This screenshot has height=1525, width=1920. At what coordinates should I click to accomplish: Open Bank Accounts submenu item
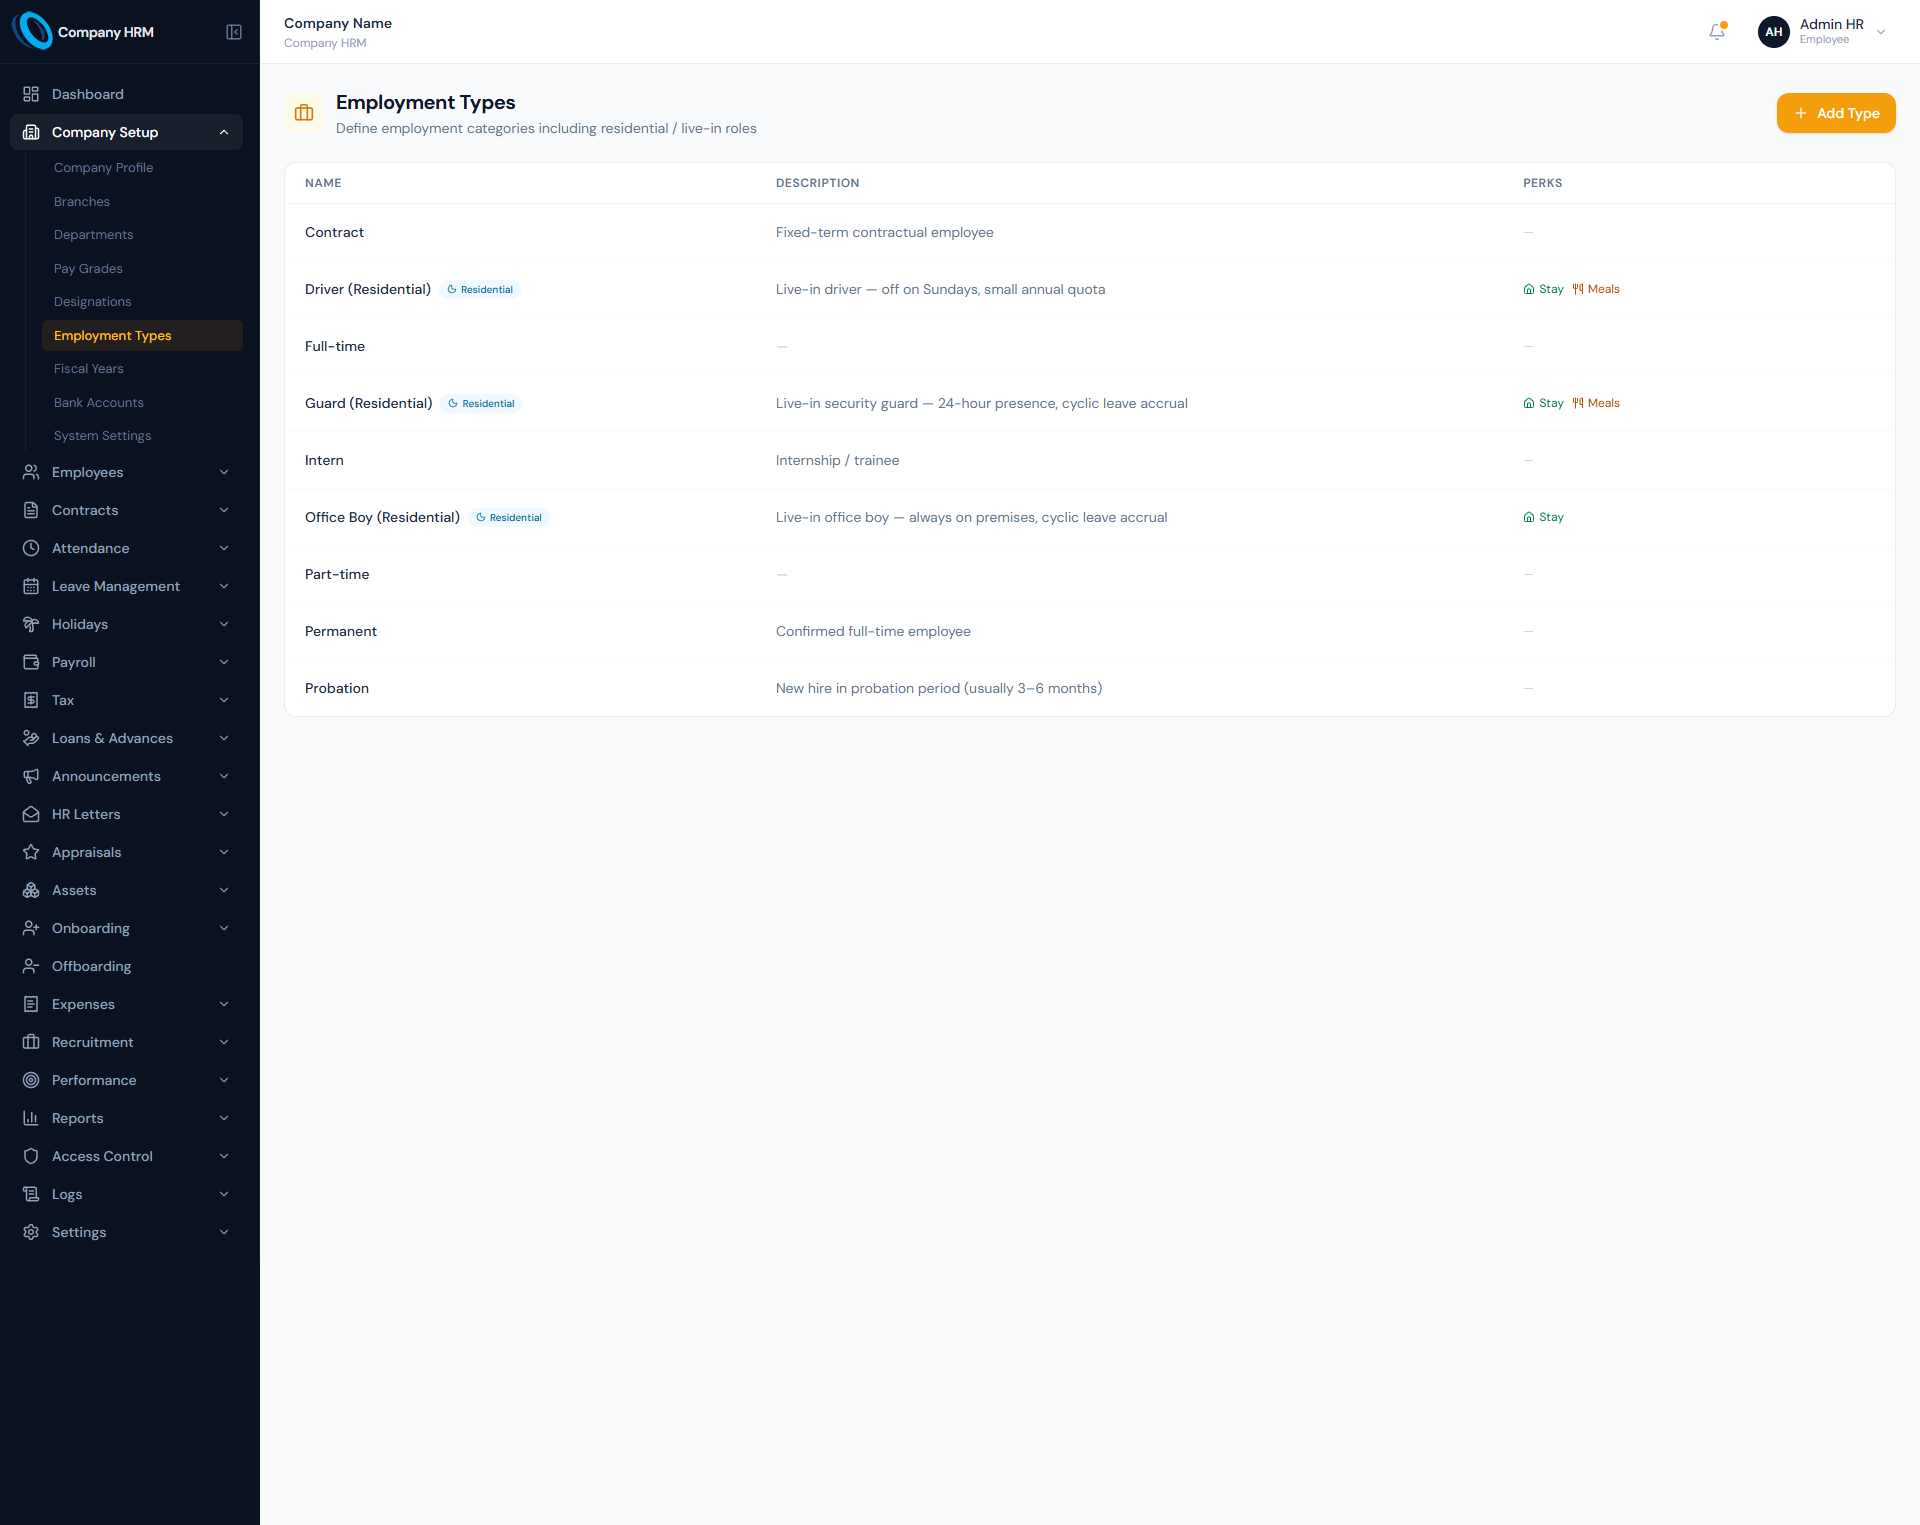click(142, 402)
